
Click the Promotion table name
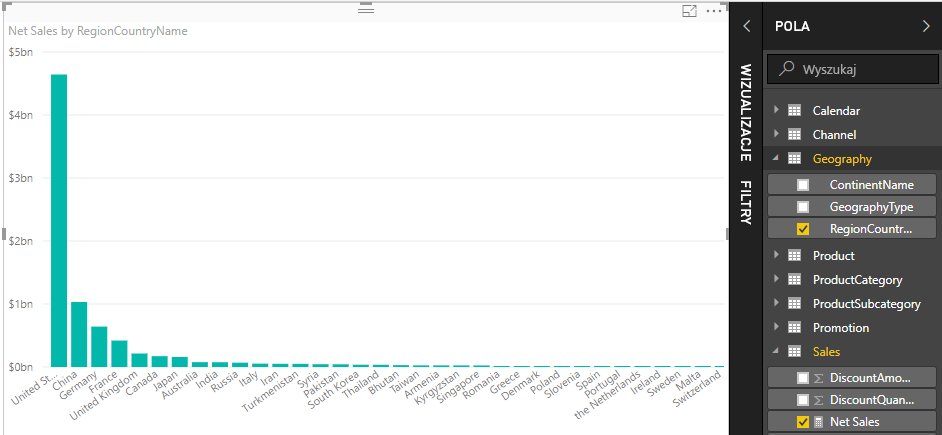click(841, 327)
